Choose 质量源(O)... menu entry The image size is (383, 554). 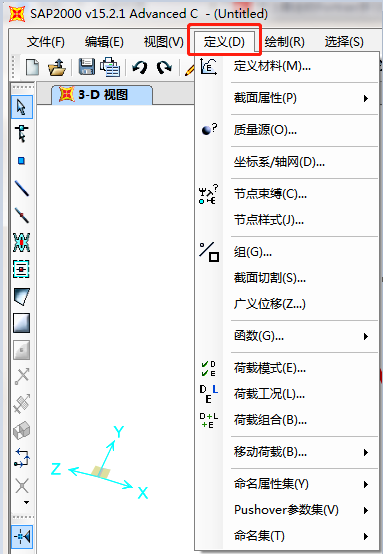click(287, 130)
